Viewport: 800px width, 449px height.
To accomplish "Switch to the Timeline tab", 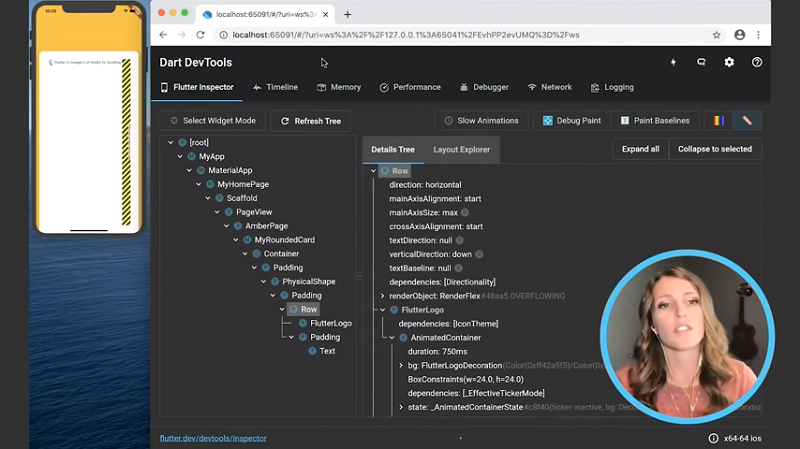I will click(x=275, y=87).
